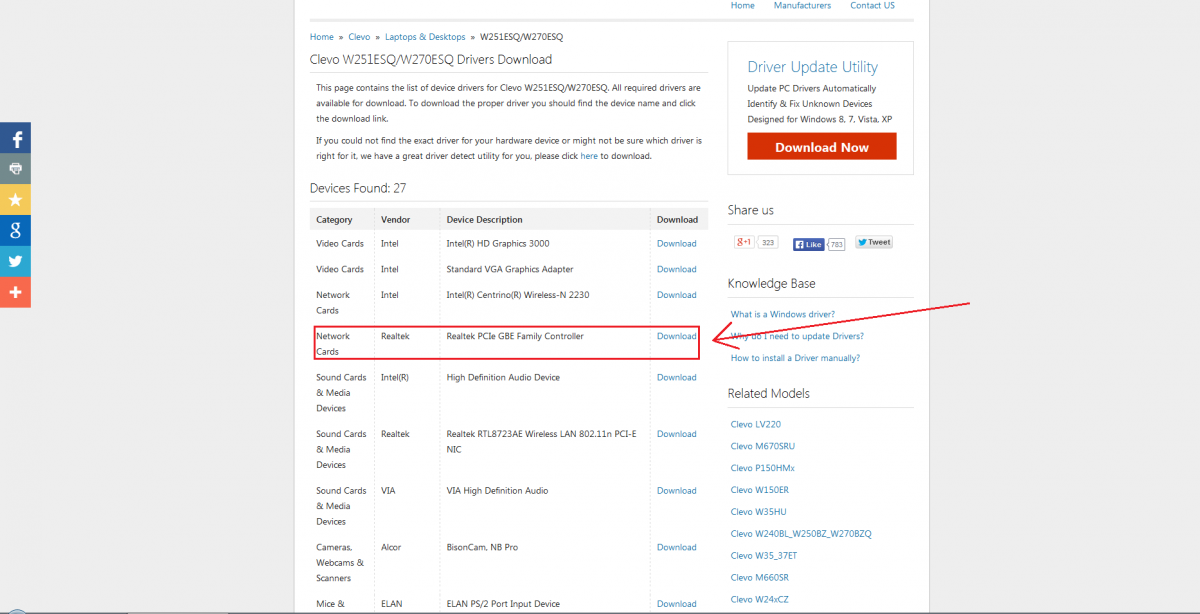
Task: Open related model Clevo W150ER
Action: (760, 490)
